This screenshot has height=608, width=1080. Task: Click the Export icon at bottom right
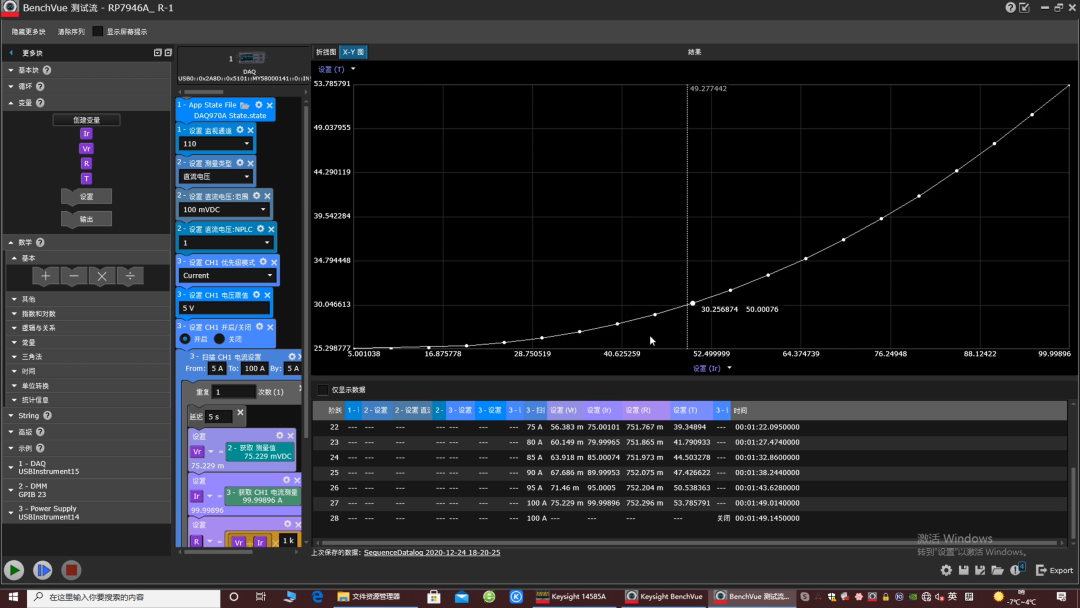click(1055, 570)
